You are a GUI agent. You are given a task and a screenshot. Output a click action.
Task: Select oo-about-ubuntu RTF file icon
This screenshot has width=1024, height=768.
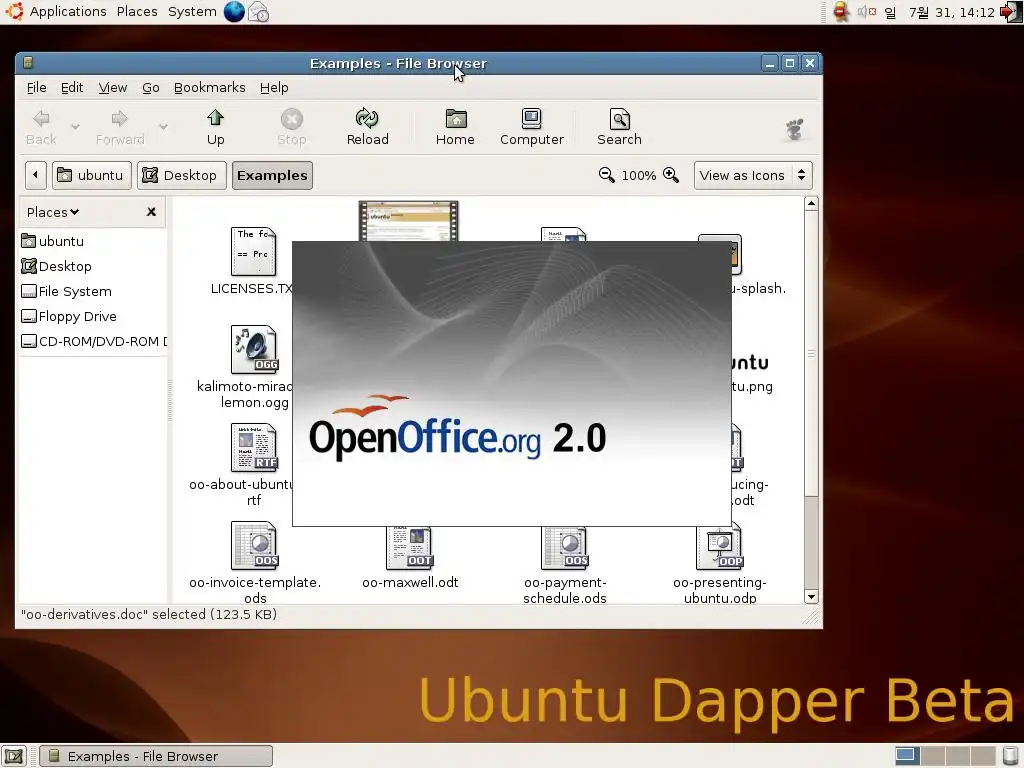[x=254, y=447]
